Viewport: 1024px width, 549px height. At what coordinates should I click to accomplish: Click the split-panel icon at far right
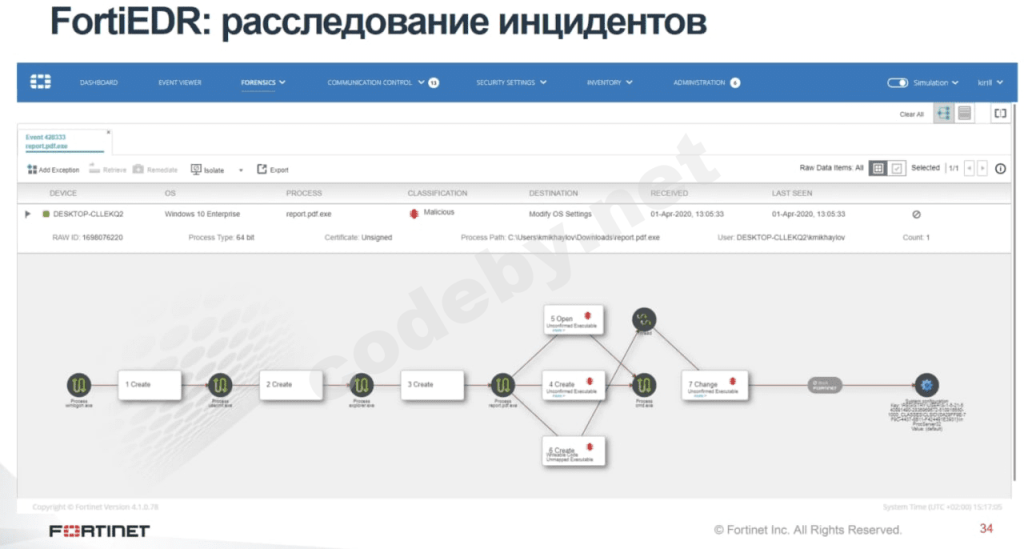point(1000,114)
